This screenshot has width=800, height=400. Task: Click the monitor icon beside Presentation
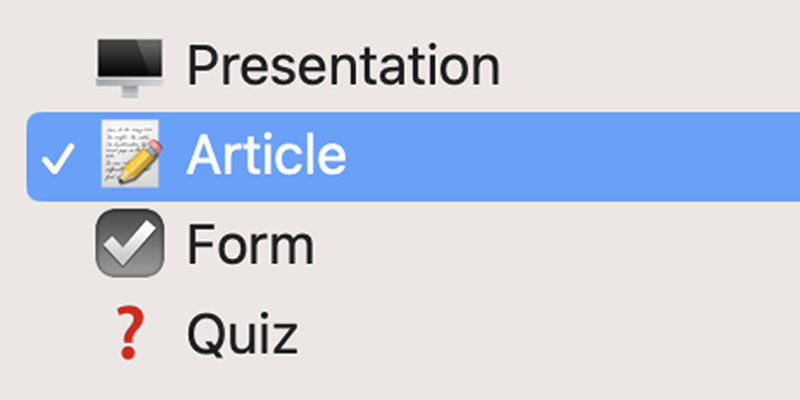pos(130,67)
